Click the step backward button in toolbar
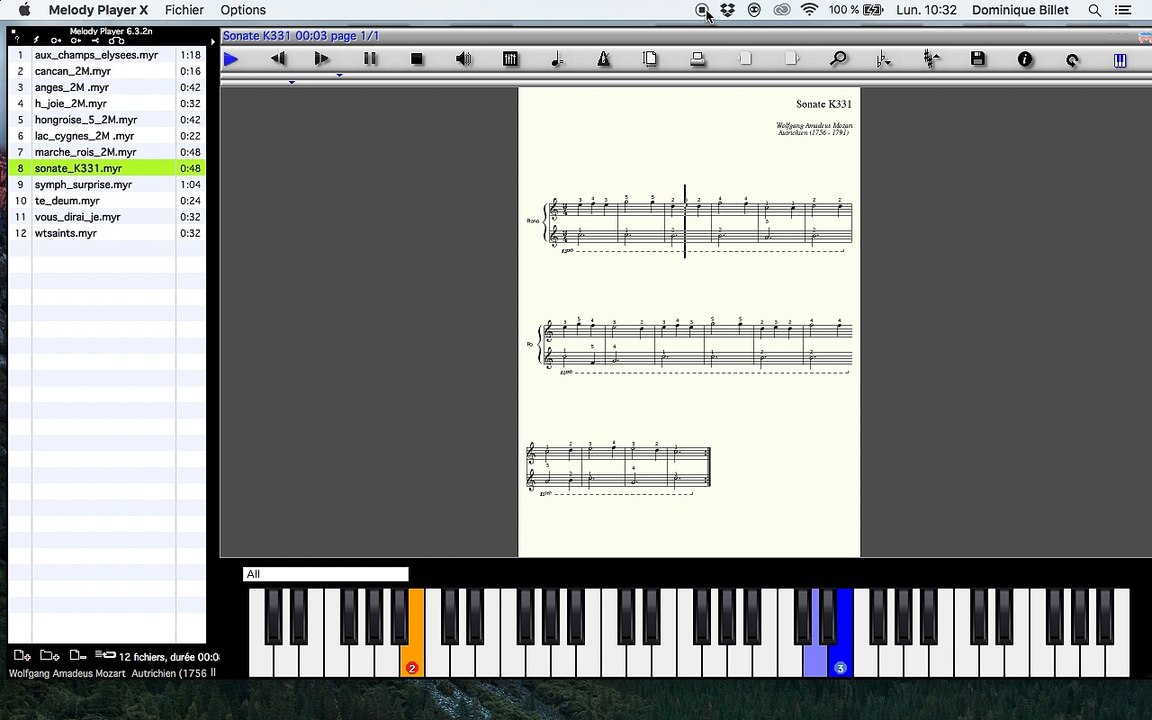The width and height of the screenshot is (1152, 720). pos(278,59)
